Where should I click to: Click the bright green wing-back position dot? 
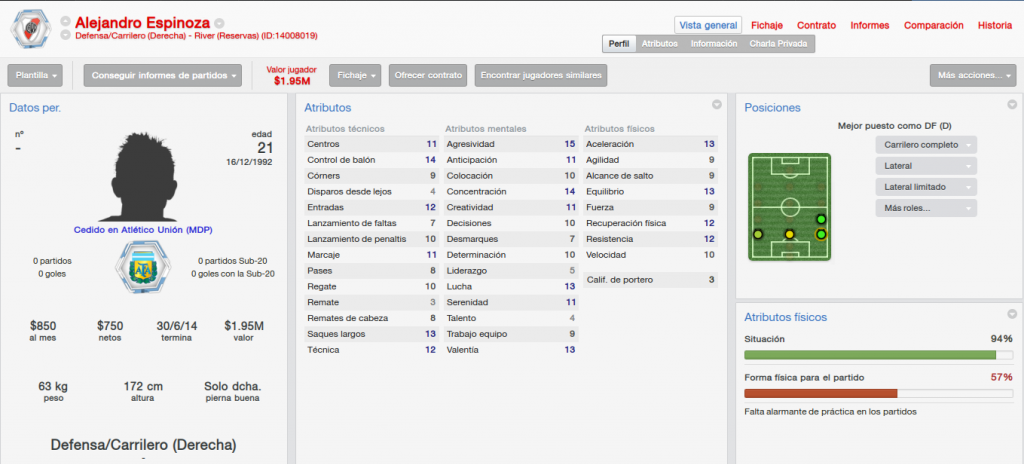[x=821, y=219]
